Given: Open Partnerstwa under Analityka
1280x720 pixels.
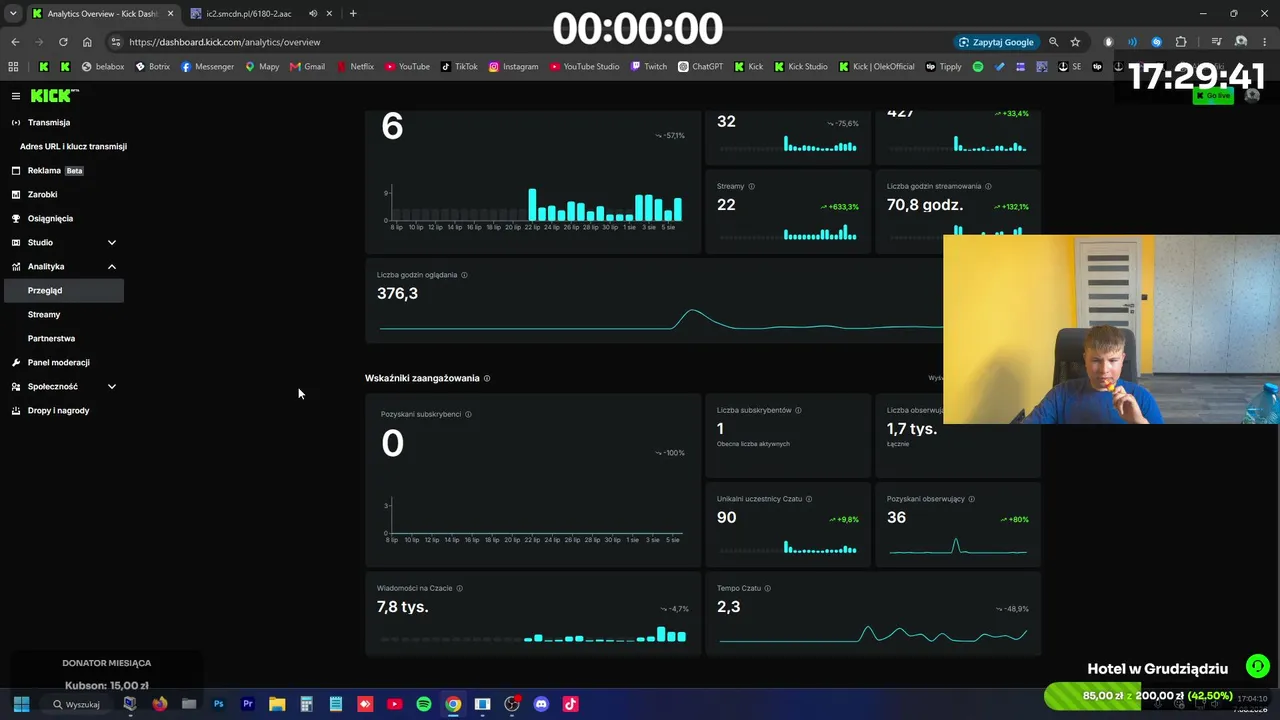Looking at the screenshot, I should 51,338.
